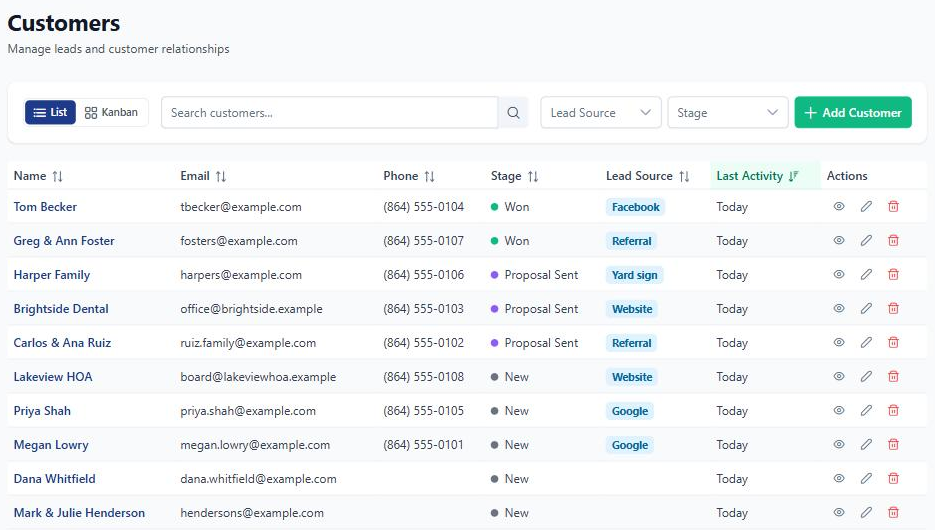
Task: Open the Lead Source filter dropdown
Action: (600, 113)
